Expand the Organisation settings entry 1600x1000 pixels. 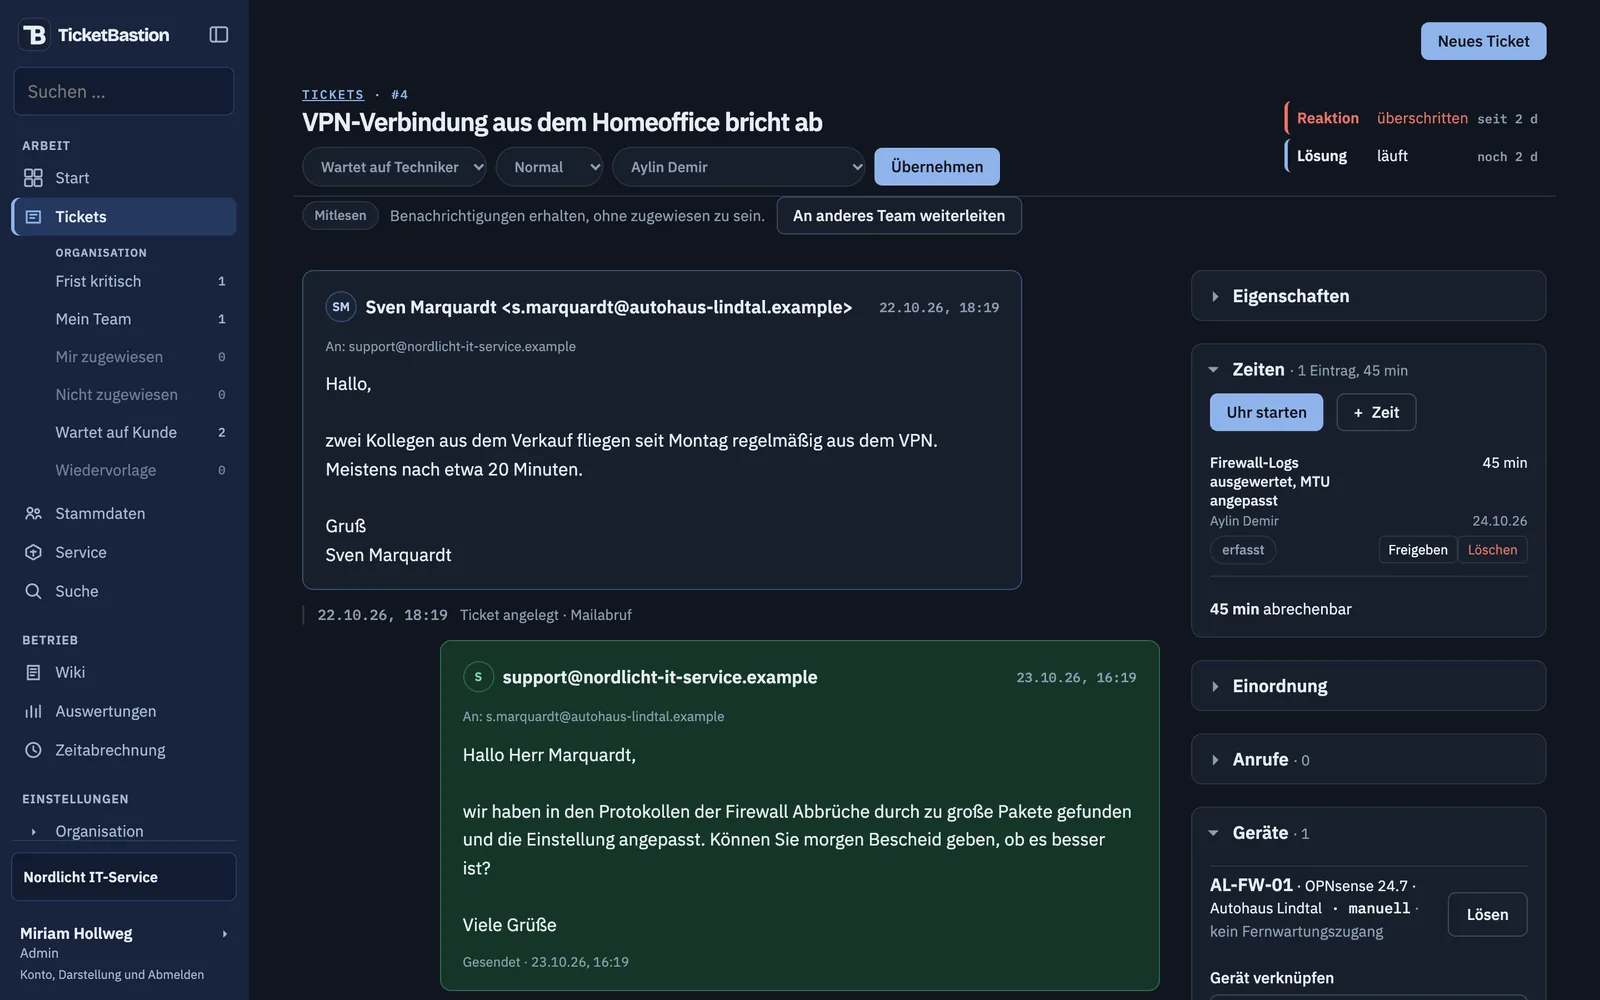pos(124,831)
